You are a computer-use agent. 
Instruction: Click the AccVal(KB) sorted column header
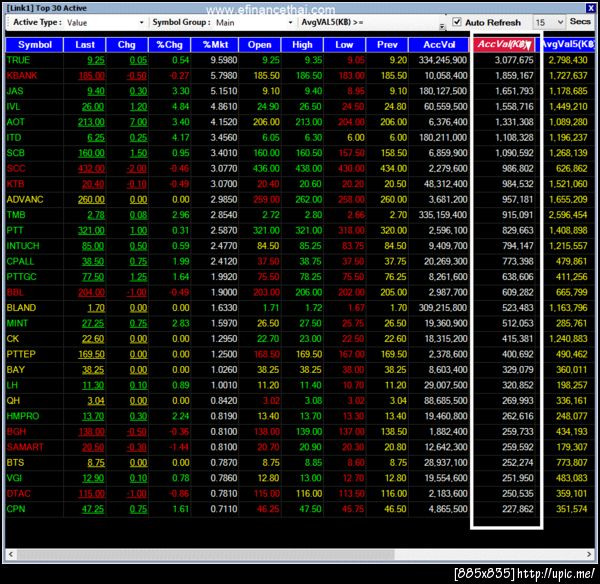coord(504,45)
